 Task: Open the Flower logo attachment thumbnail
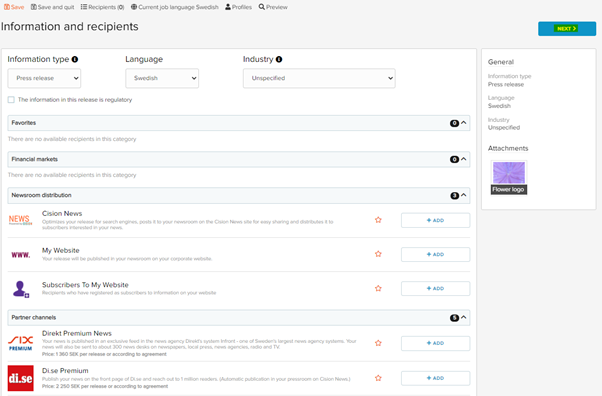pyautogui.click(x=509, y=177)
